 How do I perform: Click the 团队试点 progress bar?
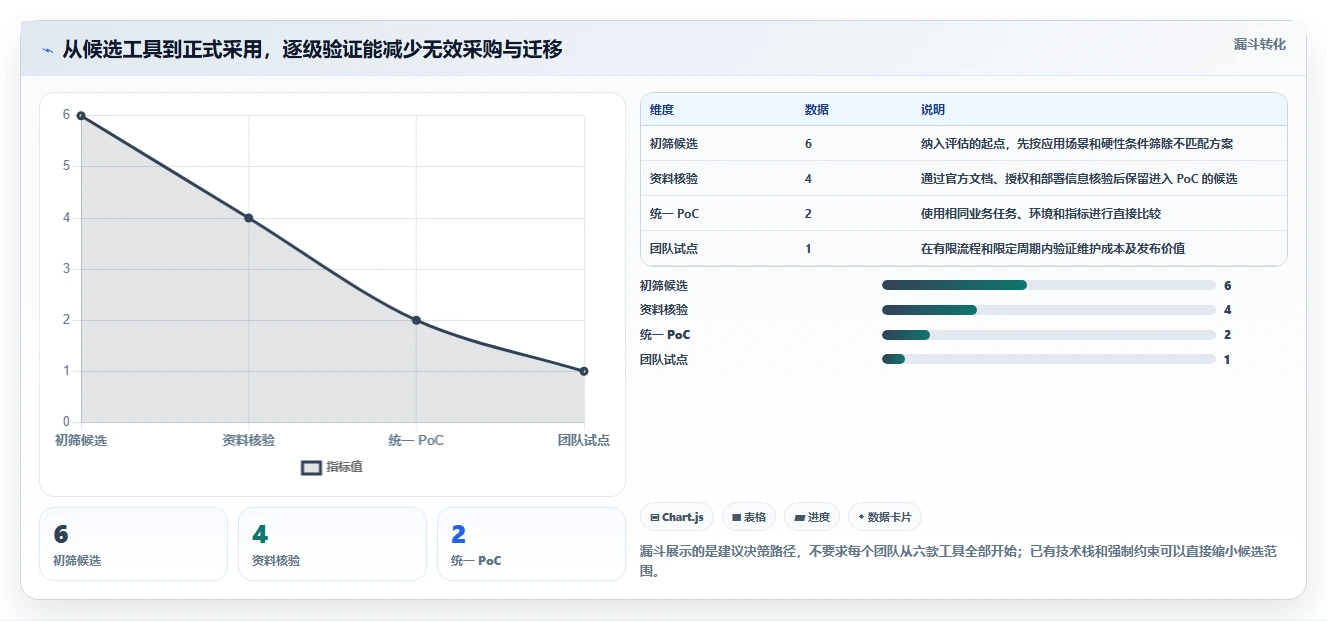[x=1049, y=359]
